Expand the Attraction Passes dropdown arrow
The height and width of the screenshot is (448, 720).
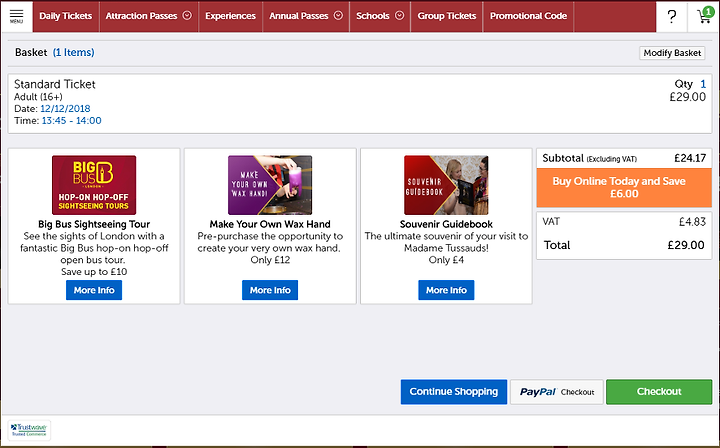187,16
